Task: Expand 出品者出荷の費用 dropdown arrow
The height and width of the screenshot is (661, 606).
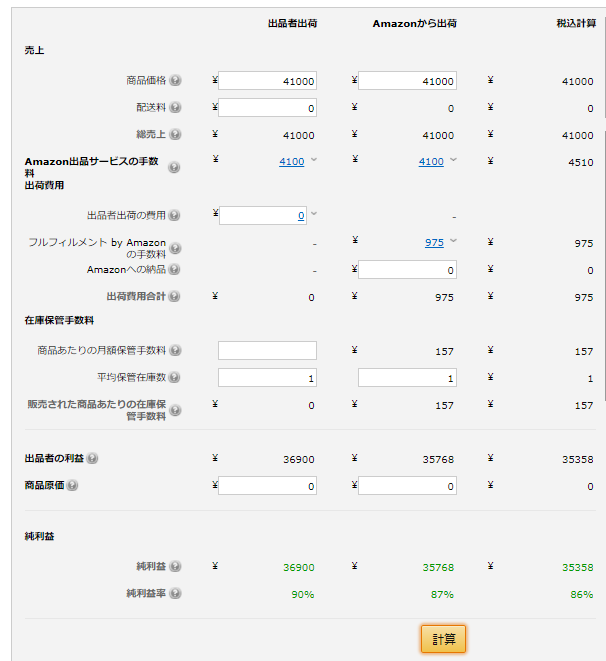Action: (x=314, y=214)
